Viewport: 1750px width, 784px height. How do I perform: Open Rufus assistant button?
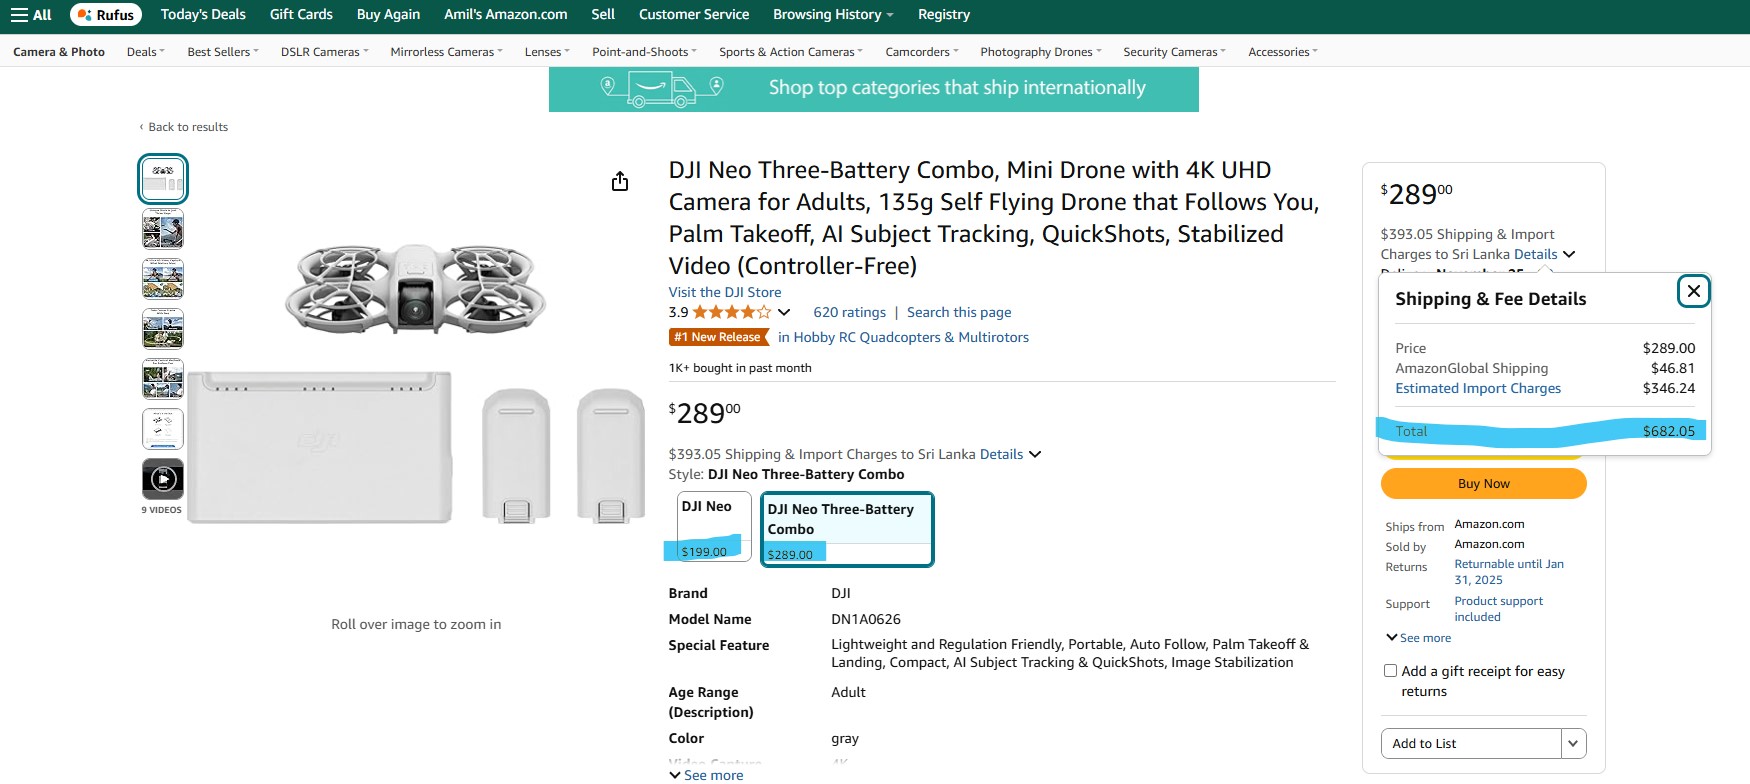pos(106,15)
